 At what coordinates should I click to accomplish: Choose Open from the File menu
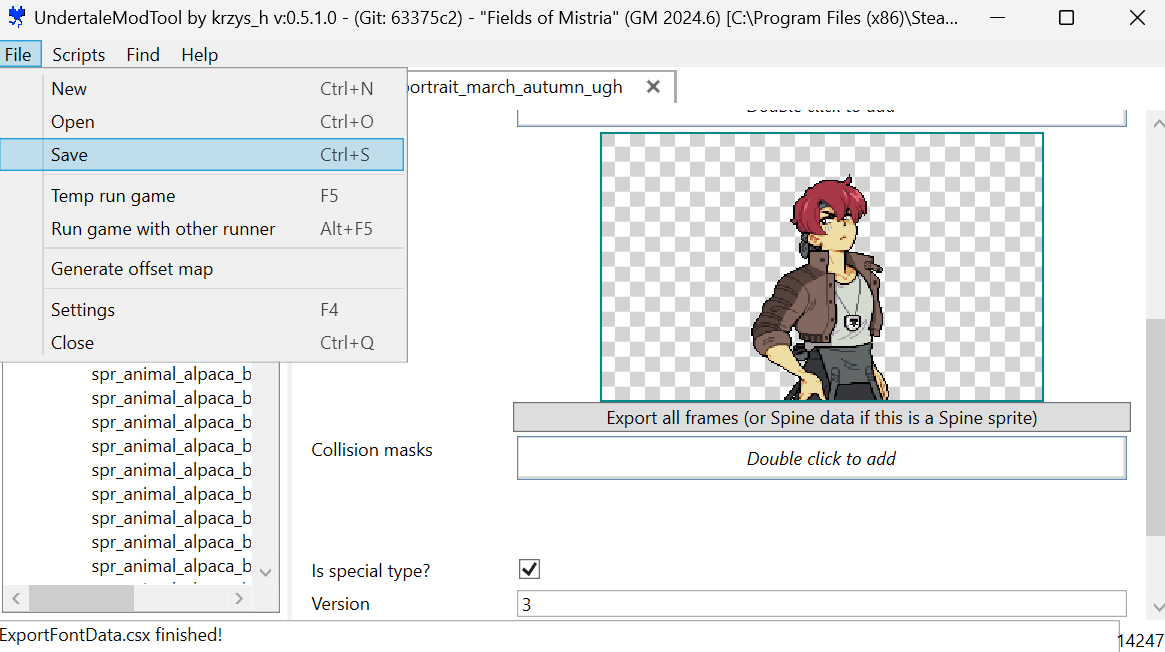tap(202, 122)
